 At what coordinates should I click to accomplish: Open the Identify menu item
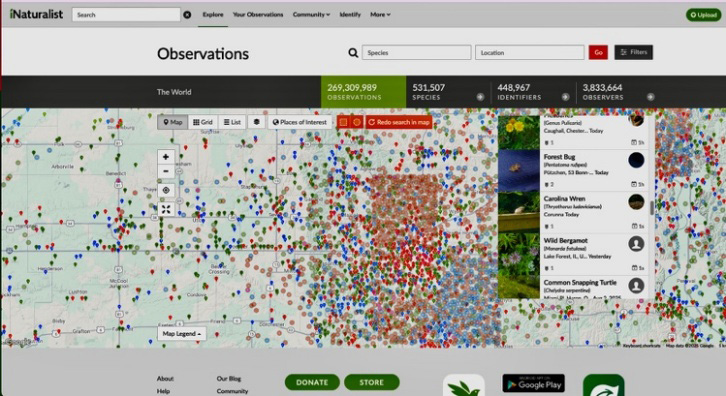click(x=350, y=14)
